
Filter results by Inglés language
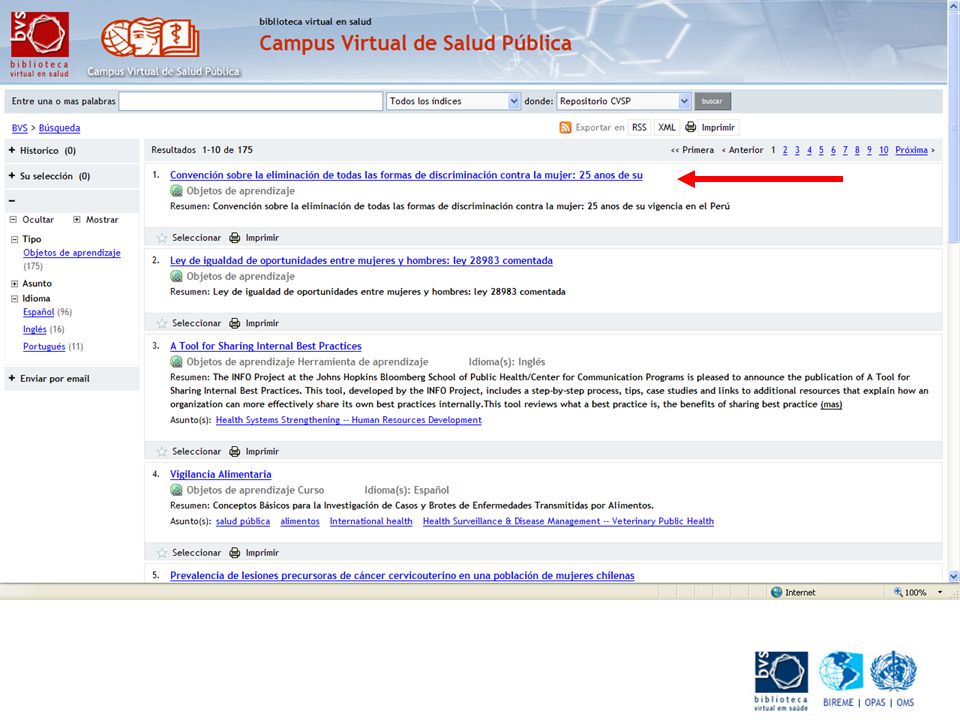35,329
